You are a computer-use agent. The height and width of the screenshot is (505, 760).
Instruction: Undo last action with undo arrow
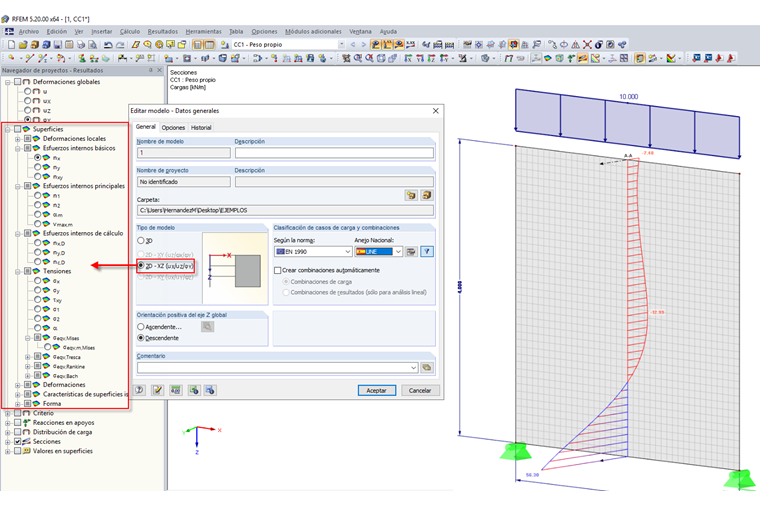click(108, 45)
